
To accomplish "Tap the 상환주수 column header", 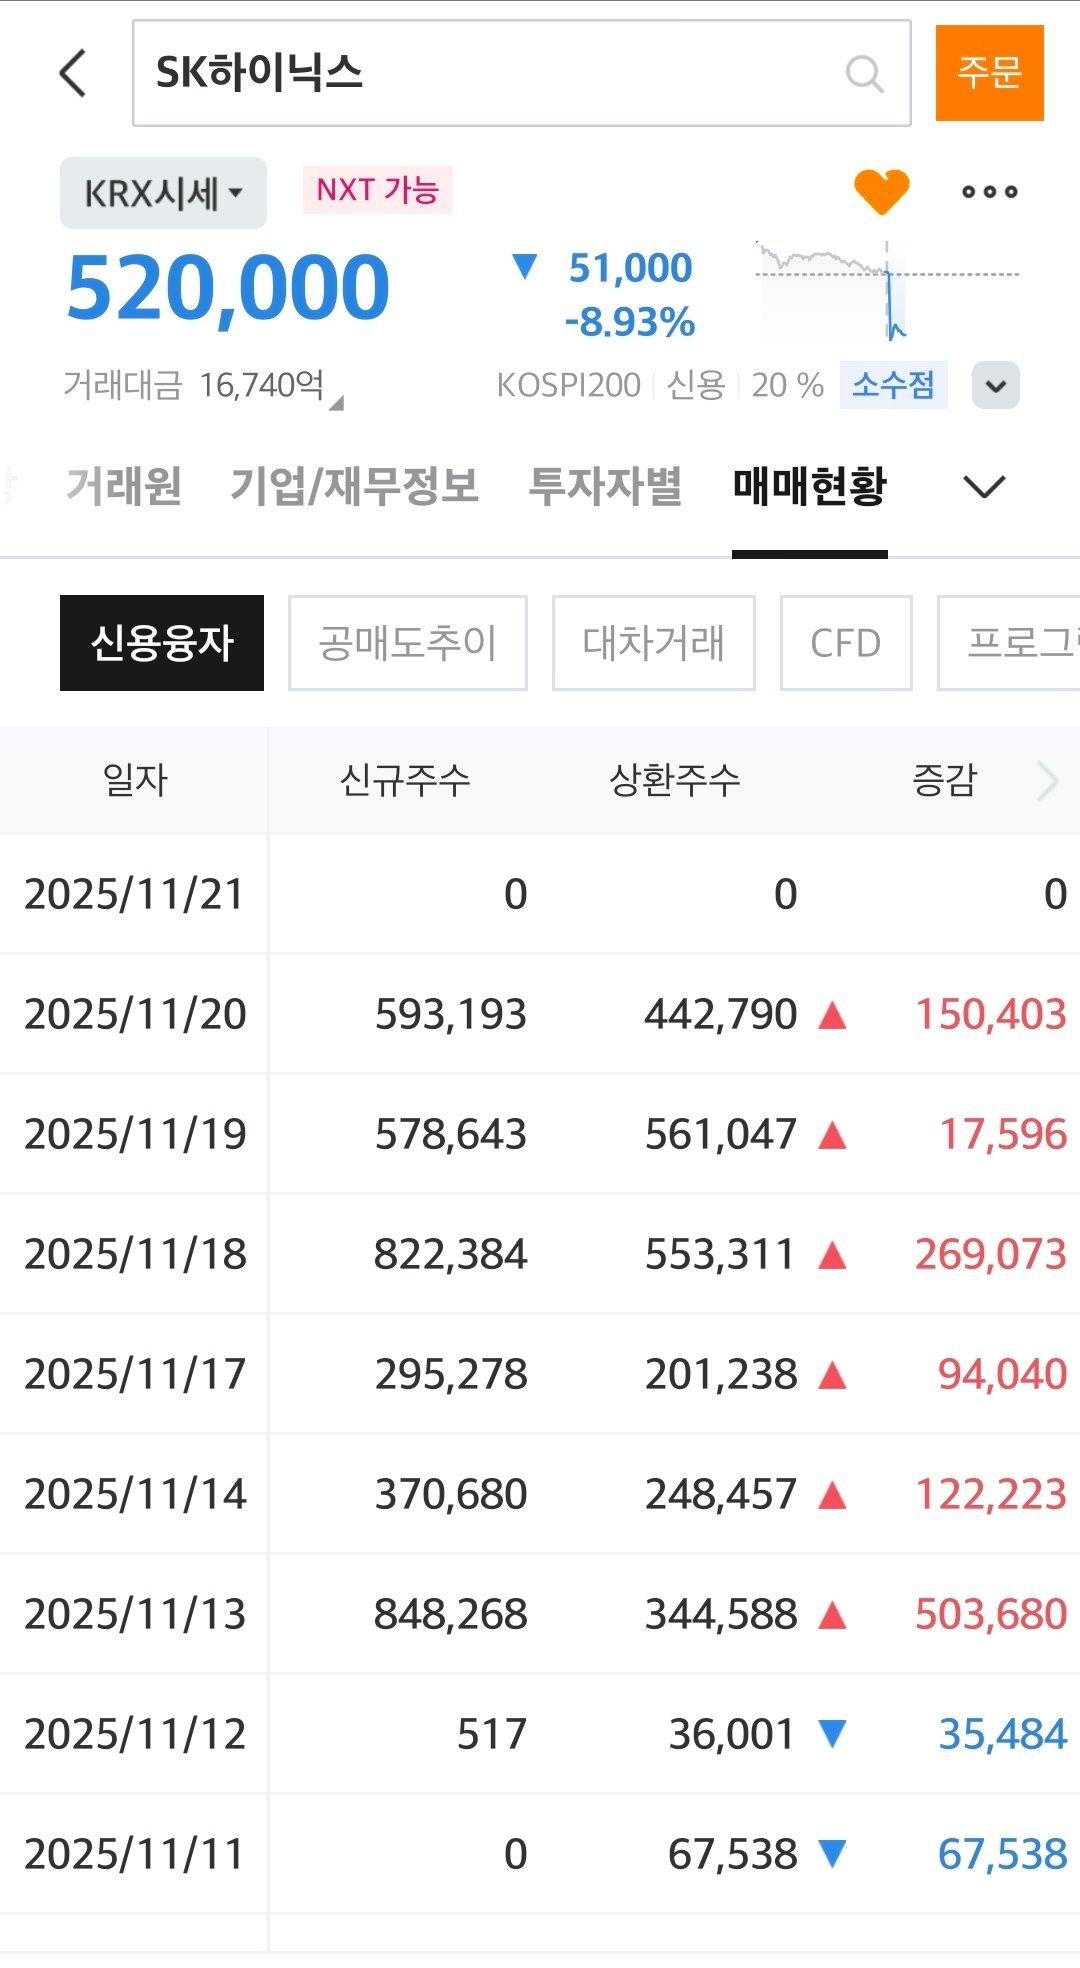I will point(675,780).
